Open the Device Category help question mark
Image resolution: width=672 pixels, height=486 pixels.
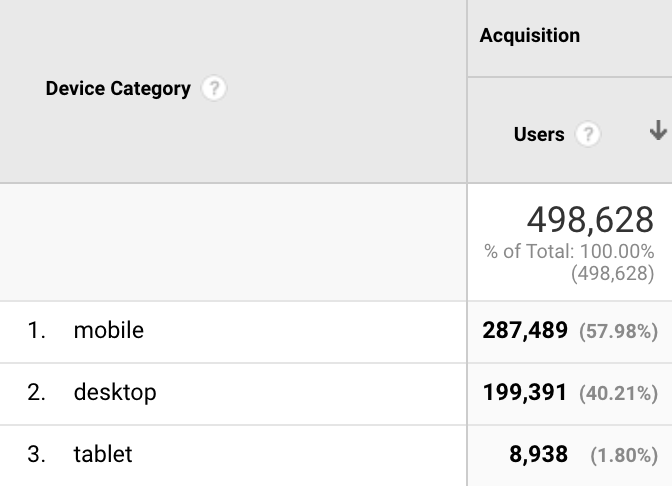(x=214, y=88)
